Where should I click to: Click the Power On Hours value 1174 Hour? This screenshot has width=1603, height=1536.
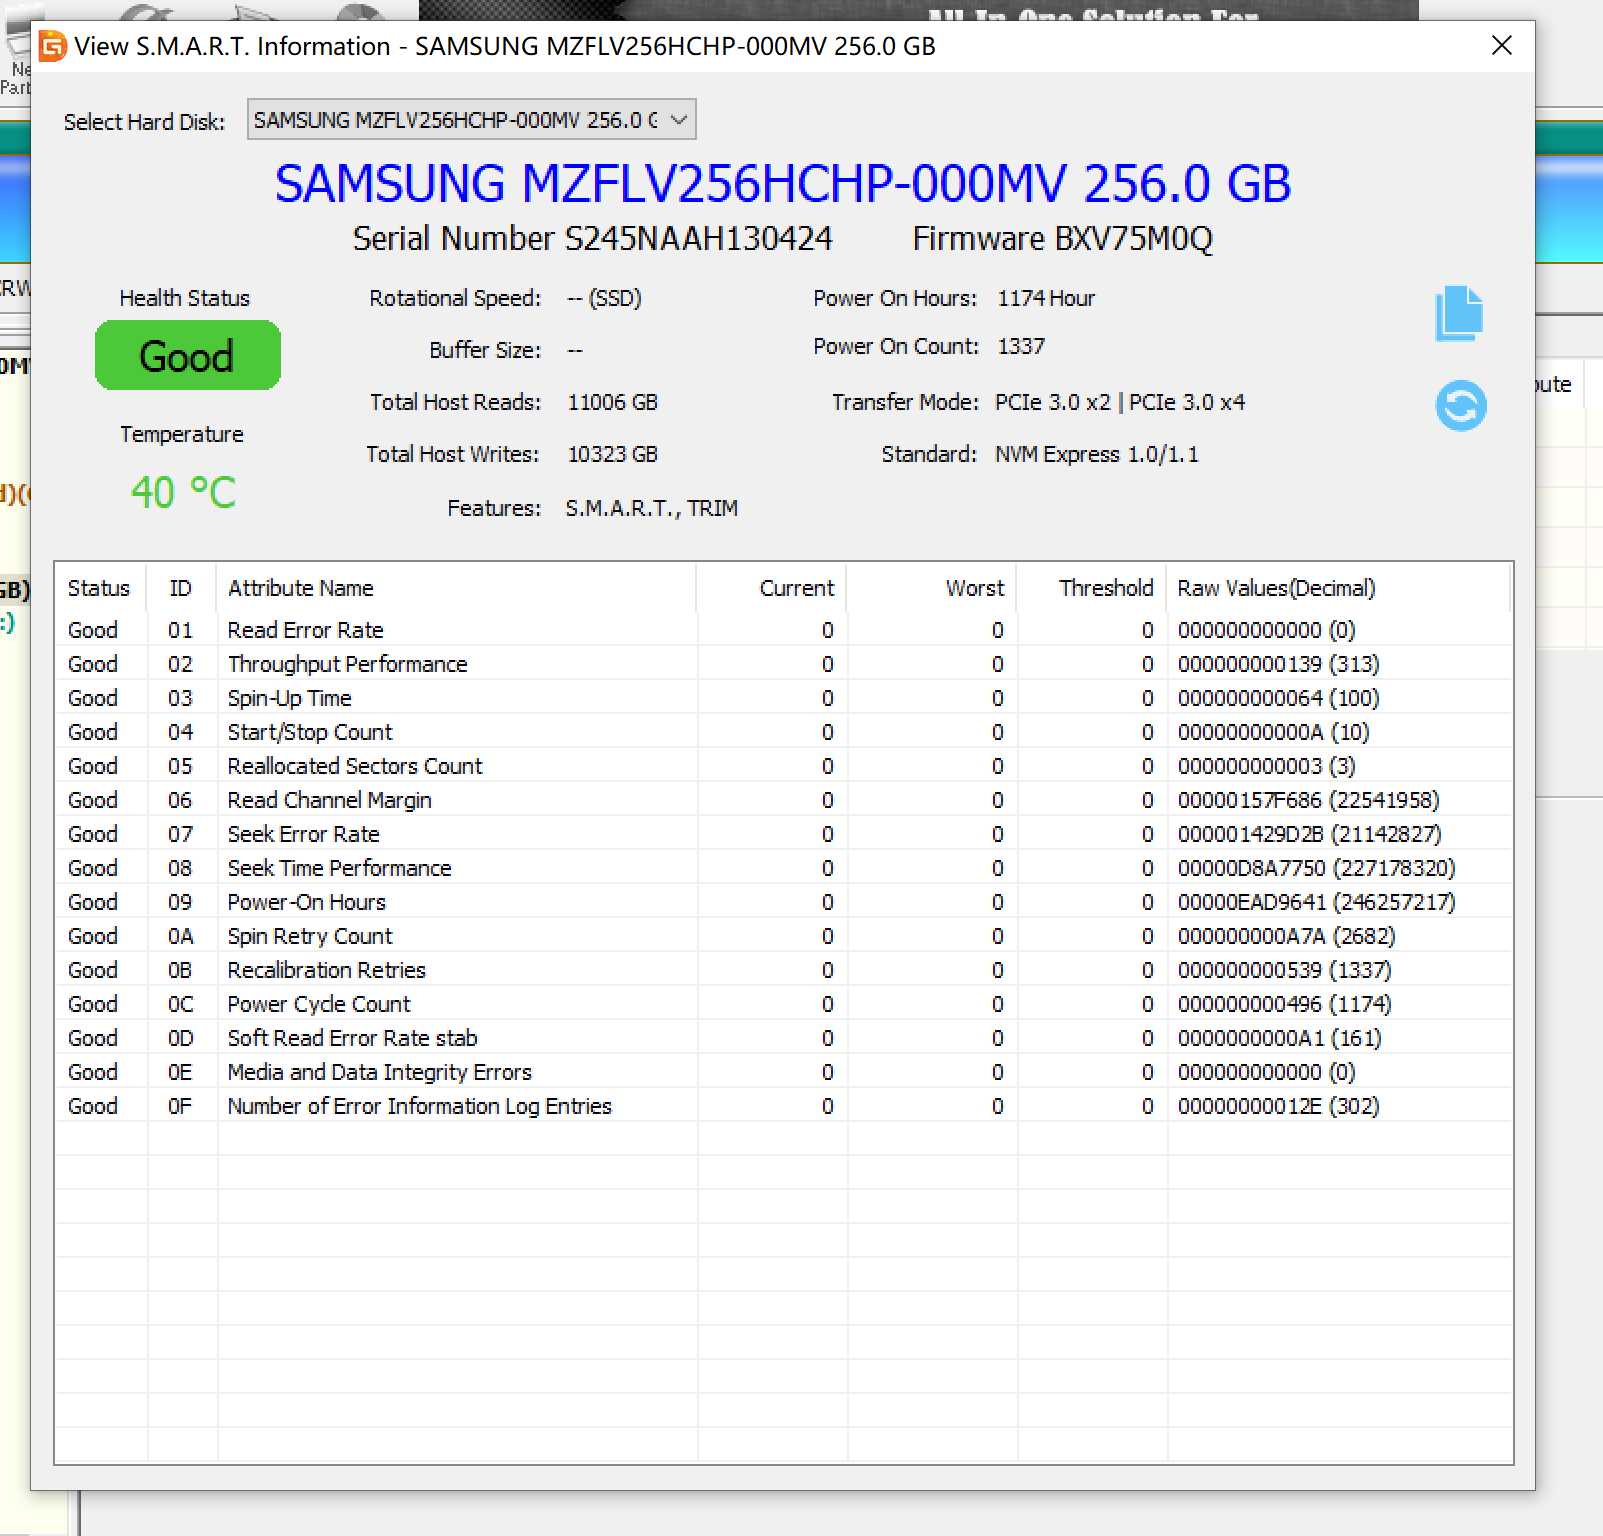click(1046, 298)
